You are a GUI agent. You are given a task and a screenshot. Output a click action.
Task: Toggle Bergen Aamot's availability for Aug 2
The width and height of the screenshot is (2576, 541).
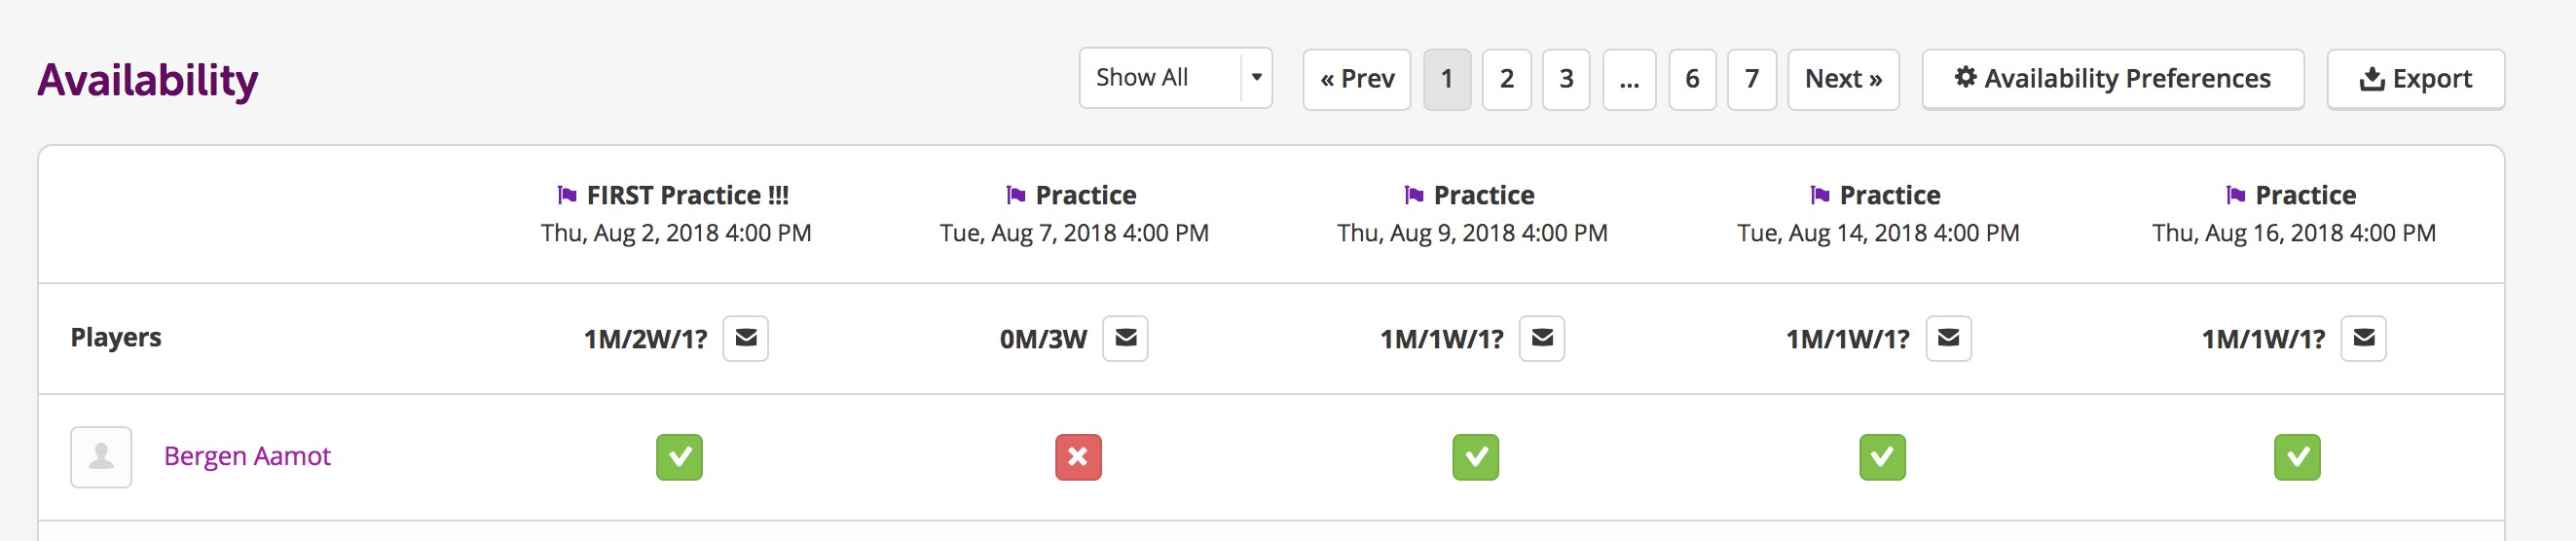[679, 457]
